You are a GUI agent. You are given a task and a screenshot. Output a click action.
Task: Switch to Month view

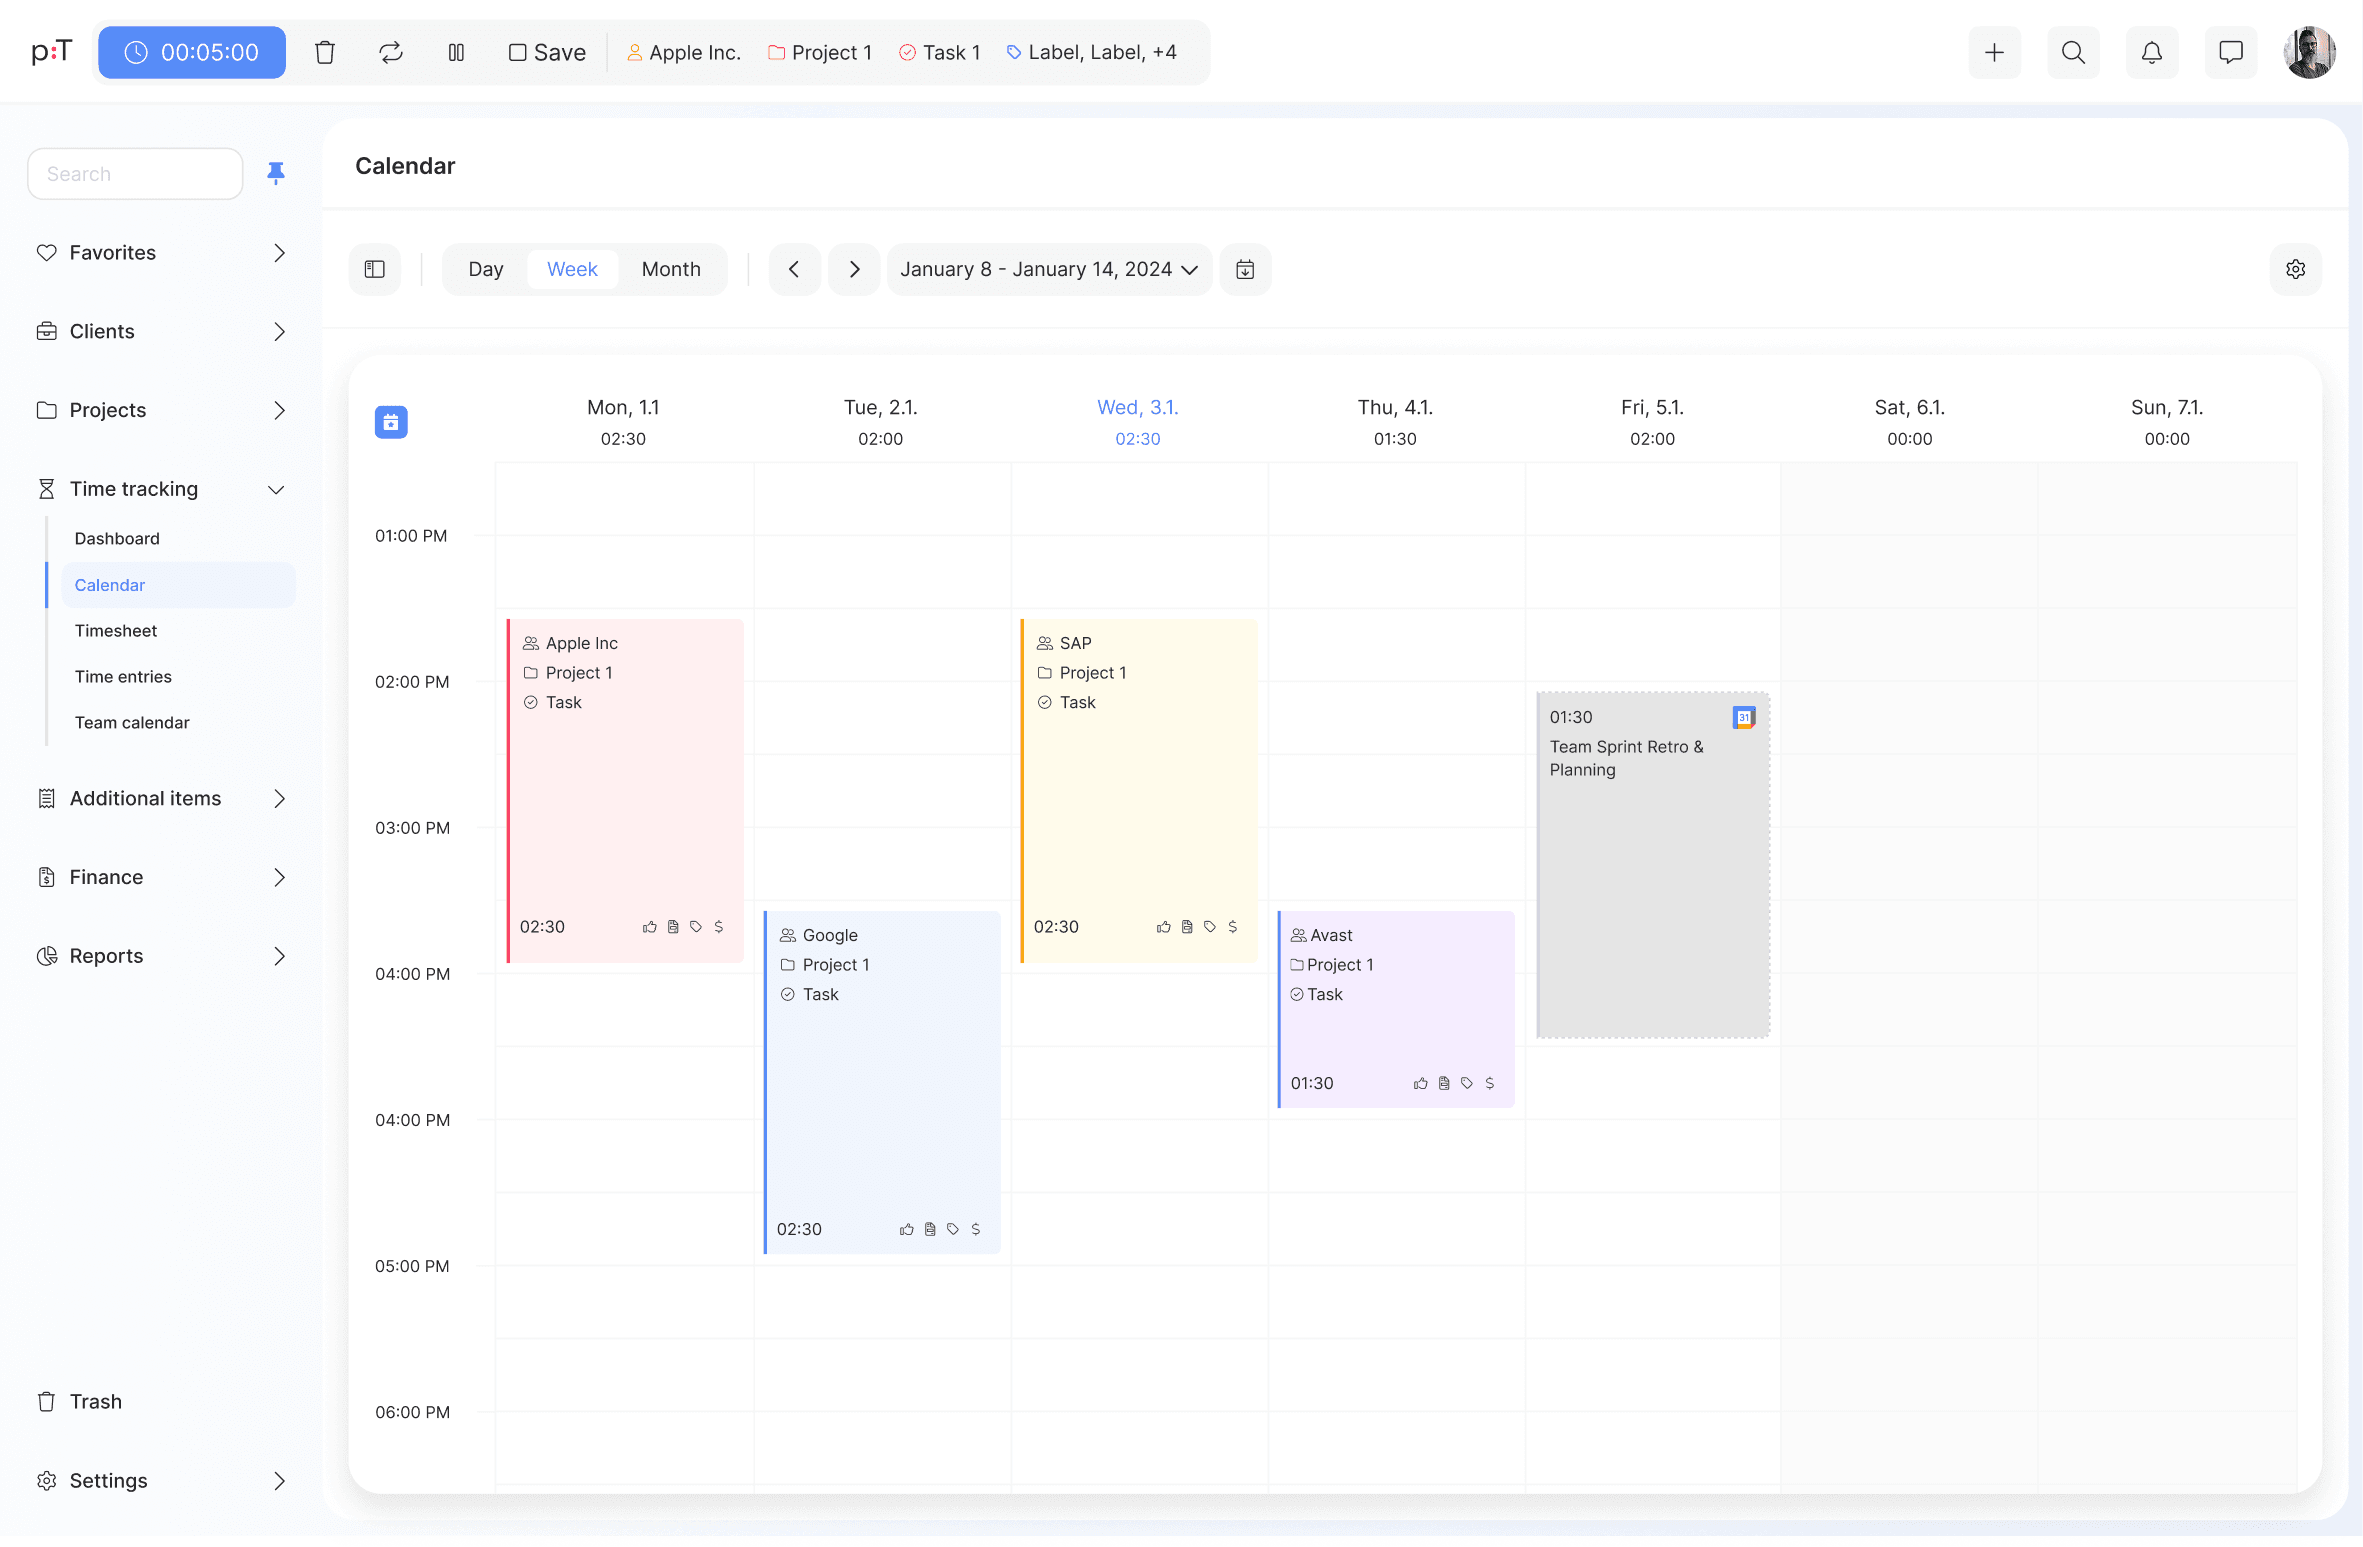coord(671,269)
